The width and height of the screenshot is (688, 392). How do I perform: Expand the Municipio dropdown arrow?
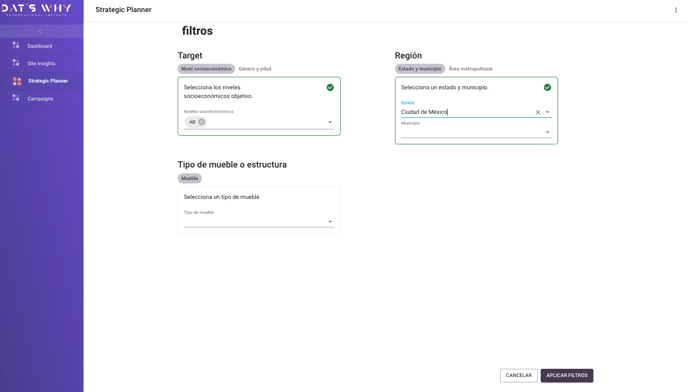click(x=547, y=132)
